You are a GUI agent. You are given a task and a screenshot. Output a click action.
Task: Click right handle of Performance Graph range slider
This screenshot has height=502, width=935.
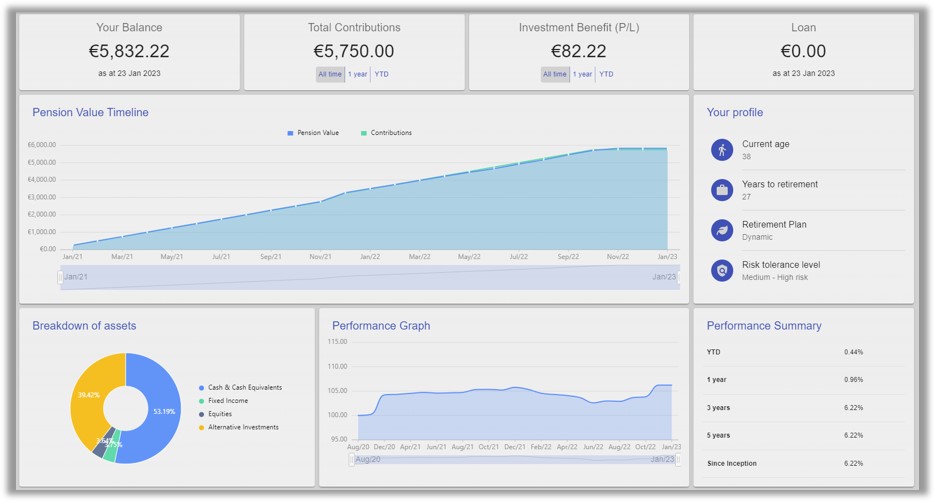[x=679, y=460]
